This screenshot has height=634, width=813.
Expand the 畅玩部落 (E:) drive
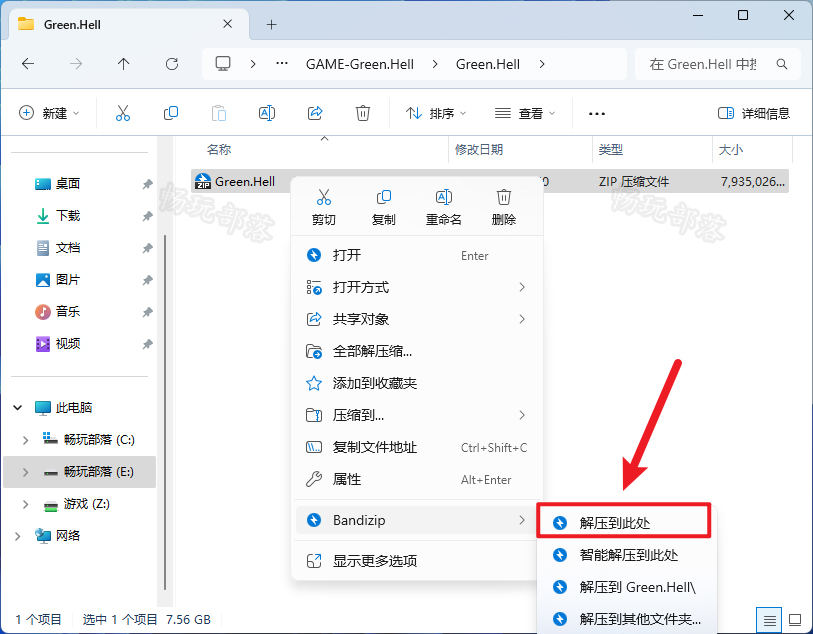tap(25, 472)
